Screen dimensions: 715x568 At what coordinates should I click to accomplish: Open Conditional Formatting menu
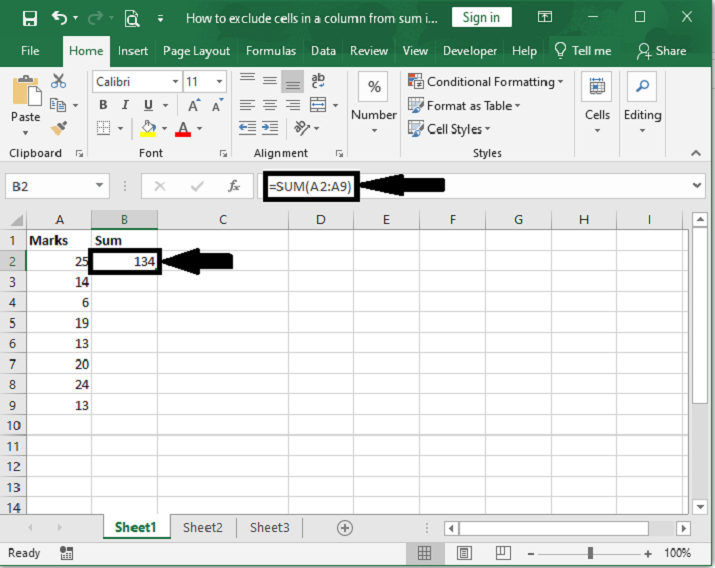486,82
